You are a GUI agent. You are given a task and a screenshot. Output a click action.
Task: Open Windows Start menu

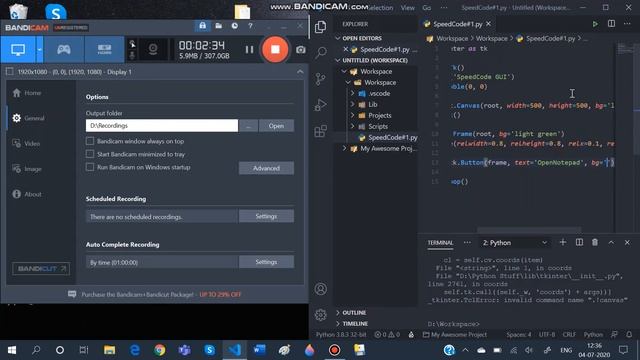pyautogui.click(x=12, y=350)
